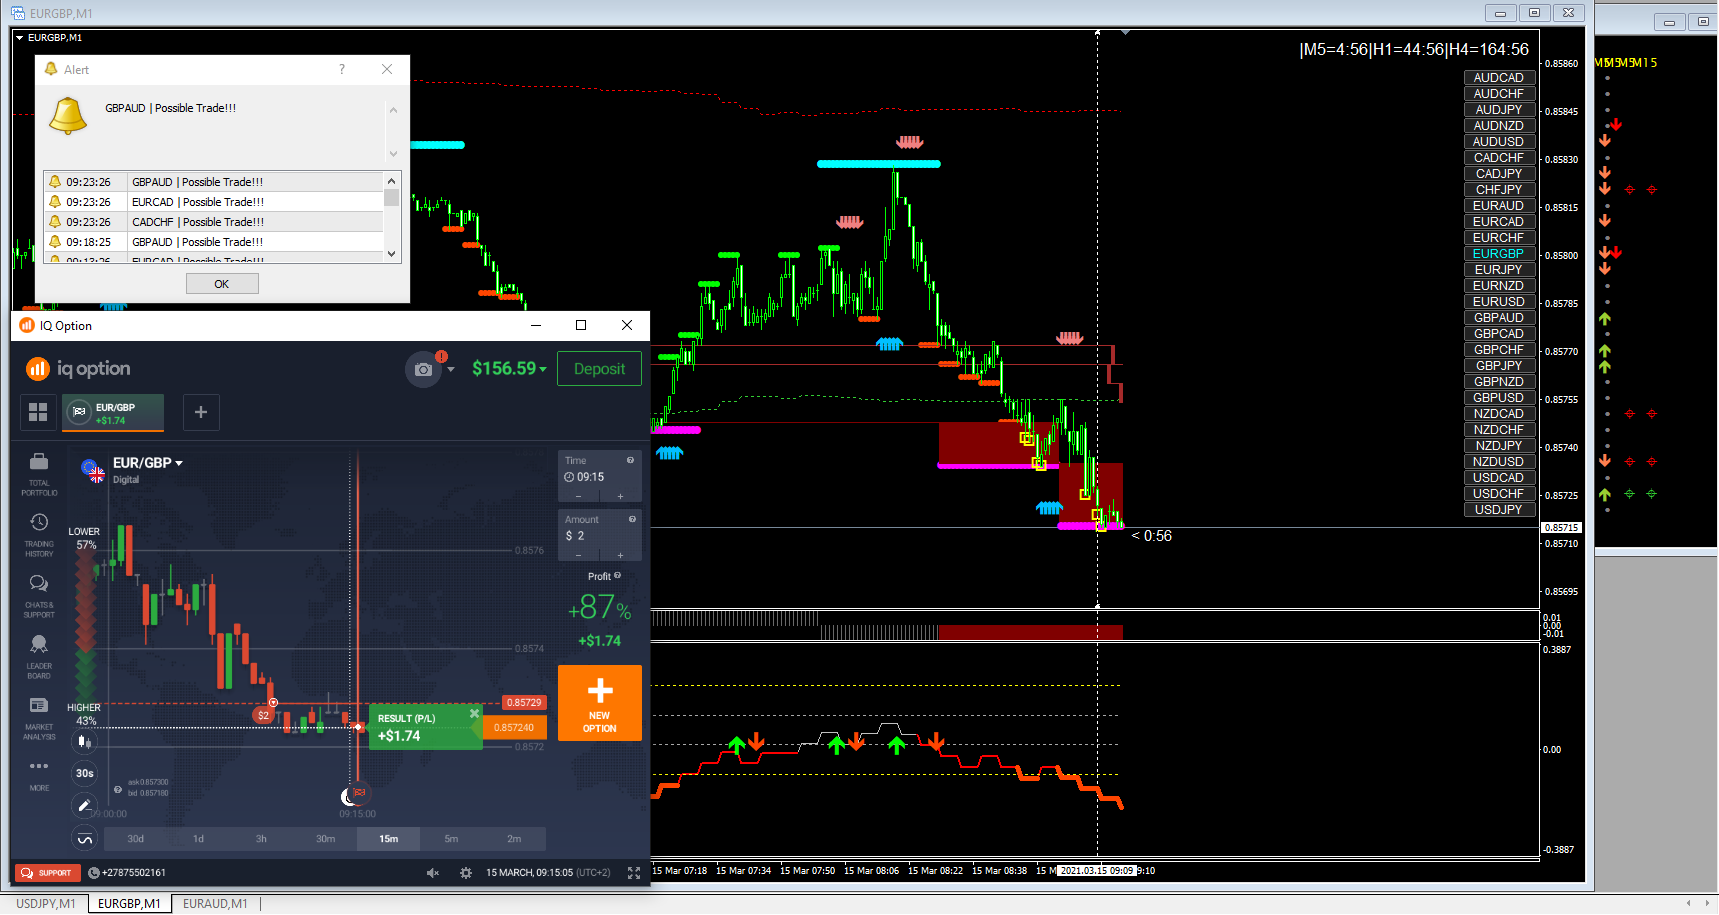Select the CADCHF Possible Trade alert row

tap(214, 222)
